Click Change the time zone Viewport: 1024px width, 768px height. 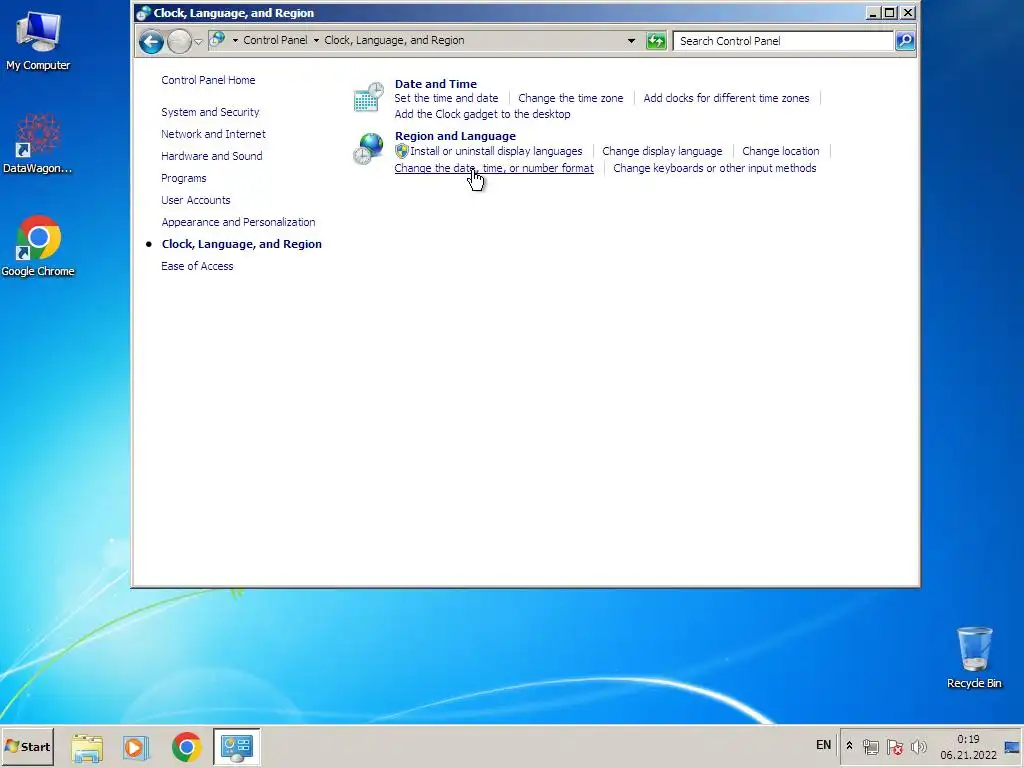coord(571,98)
